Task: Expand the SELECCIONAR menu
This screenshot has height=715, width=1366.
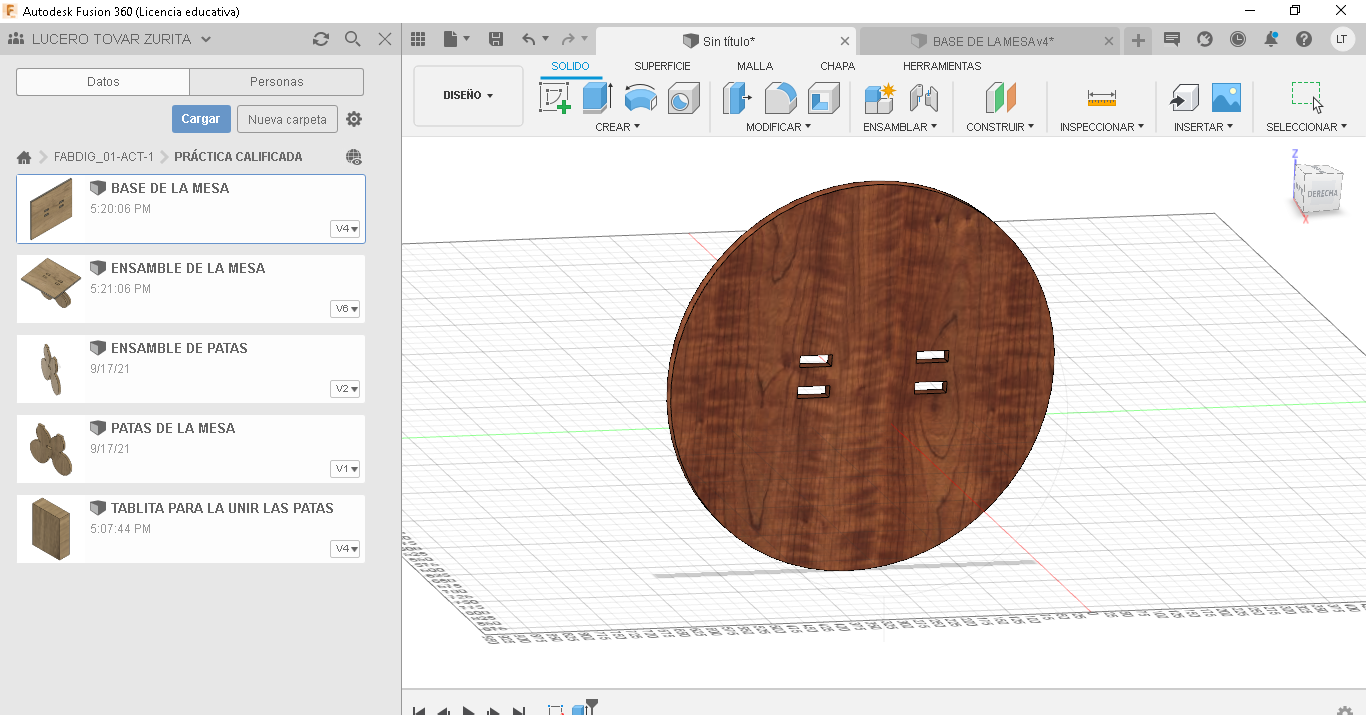Action: pos(1306,127)
